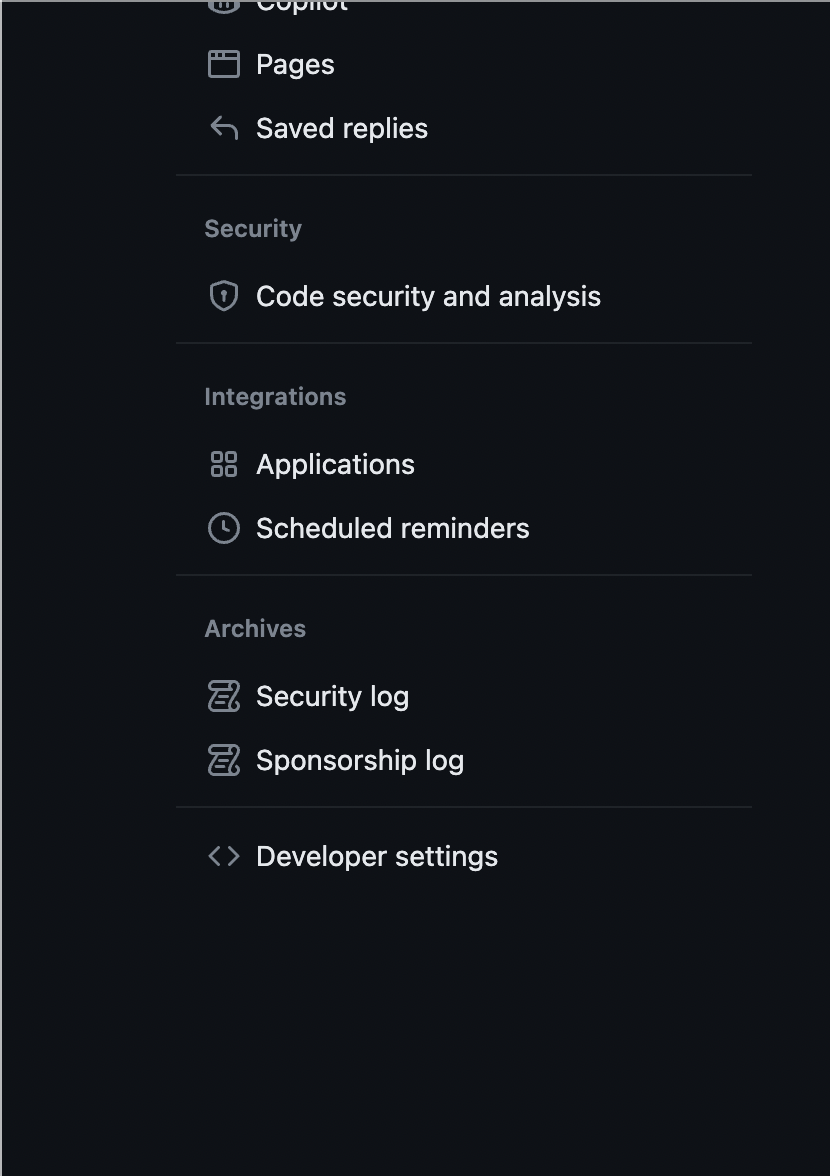Go to Saved replies settings
This screenshot has height=1176, width=830.
[342, 129]
